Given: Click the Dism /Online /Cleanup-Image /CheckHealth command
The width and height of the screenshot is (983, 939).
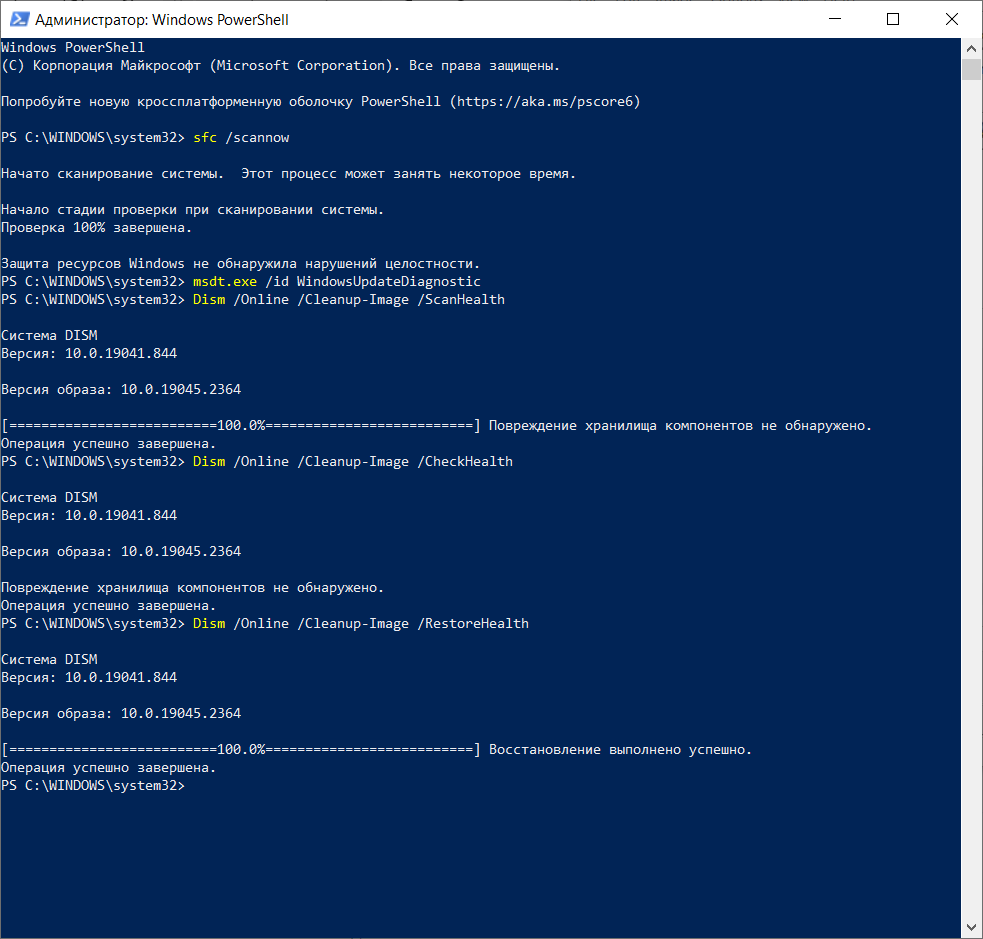Looking at the screenshot, I should (350, 461).
